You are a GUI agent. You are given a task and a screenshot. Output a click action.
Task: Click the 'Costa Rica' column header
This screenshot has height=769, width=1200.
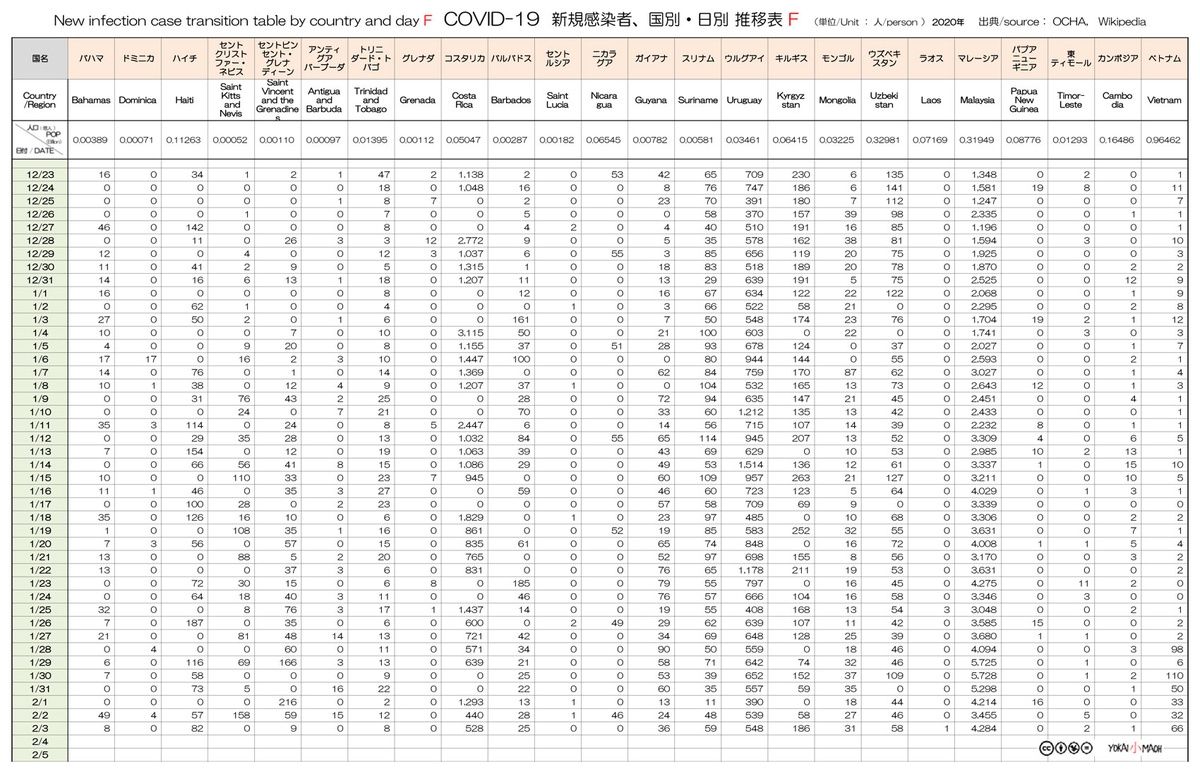click(463, 100)
